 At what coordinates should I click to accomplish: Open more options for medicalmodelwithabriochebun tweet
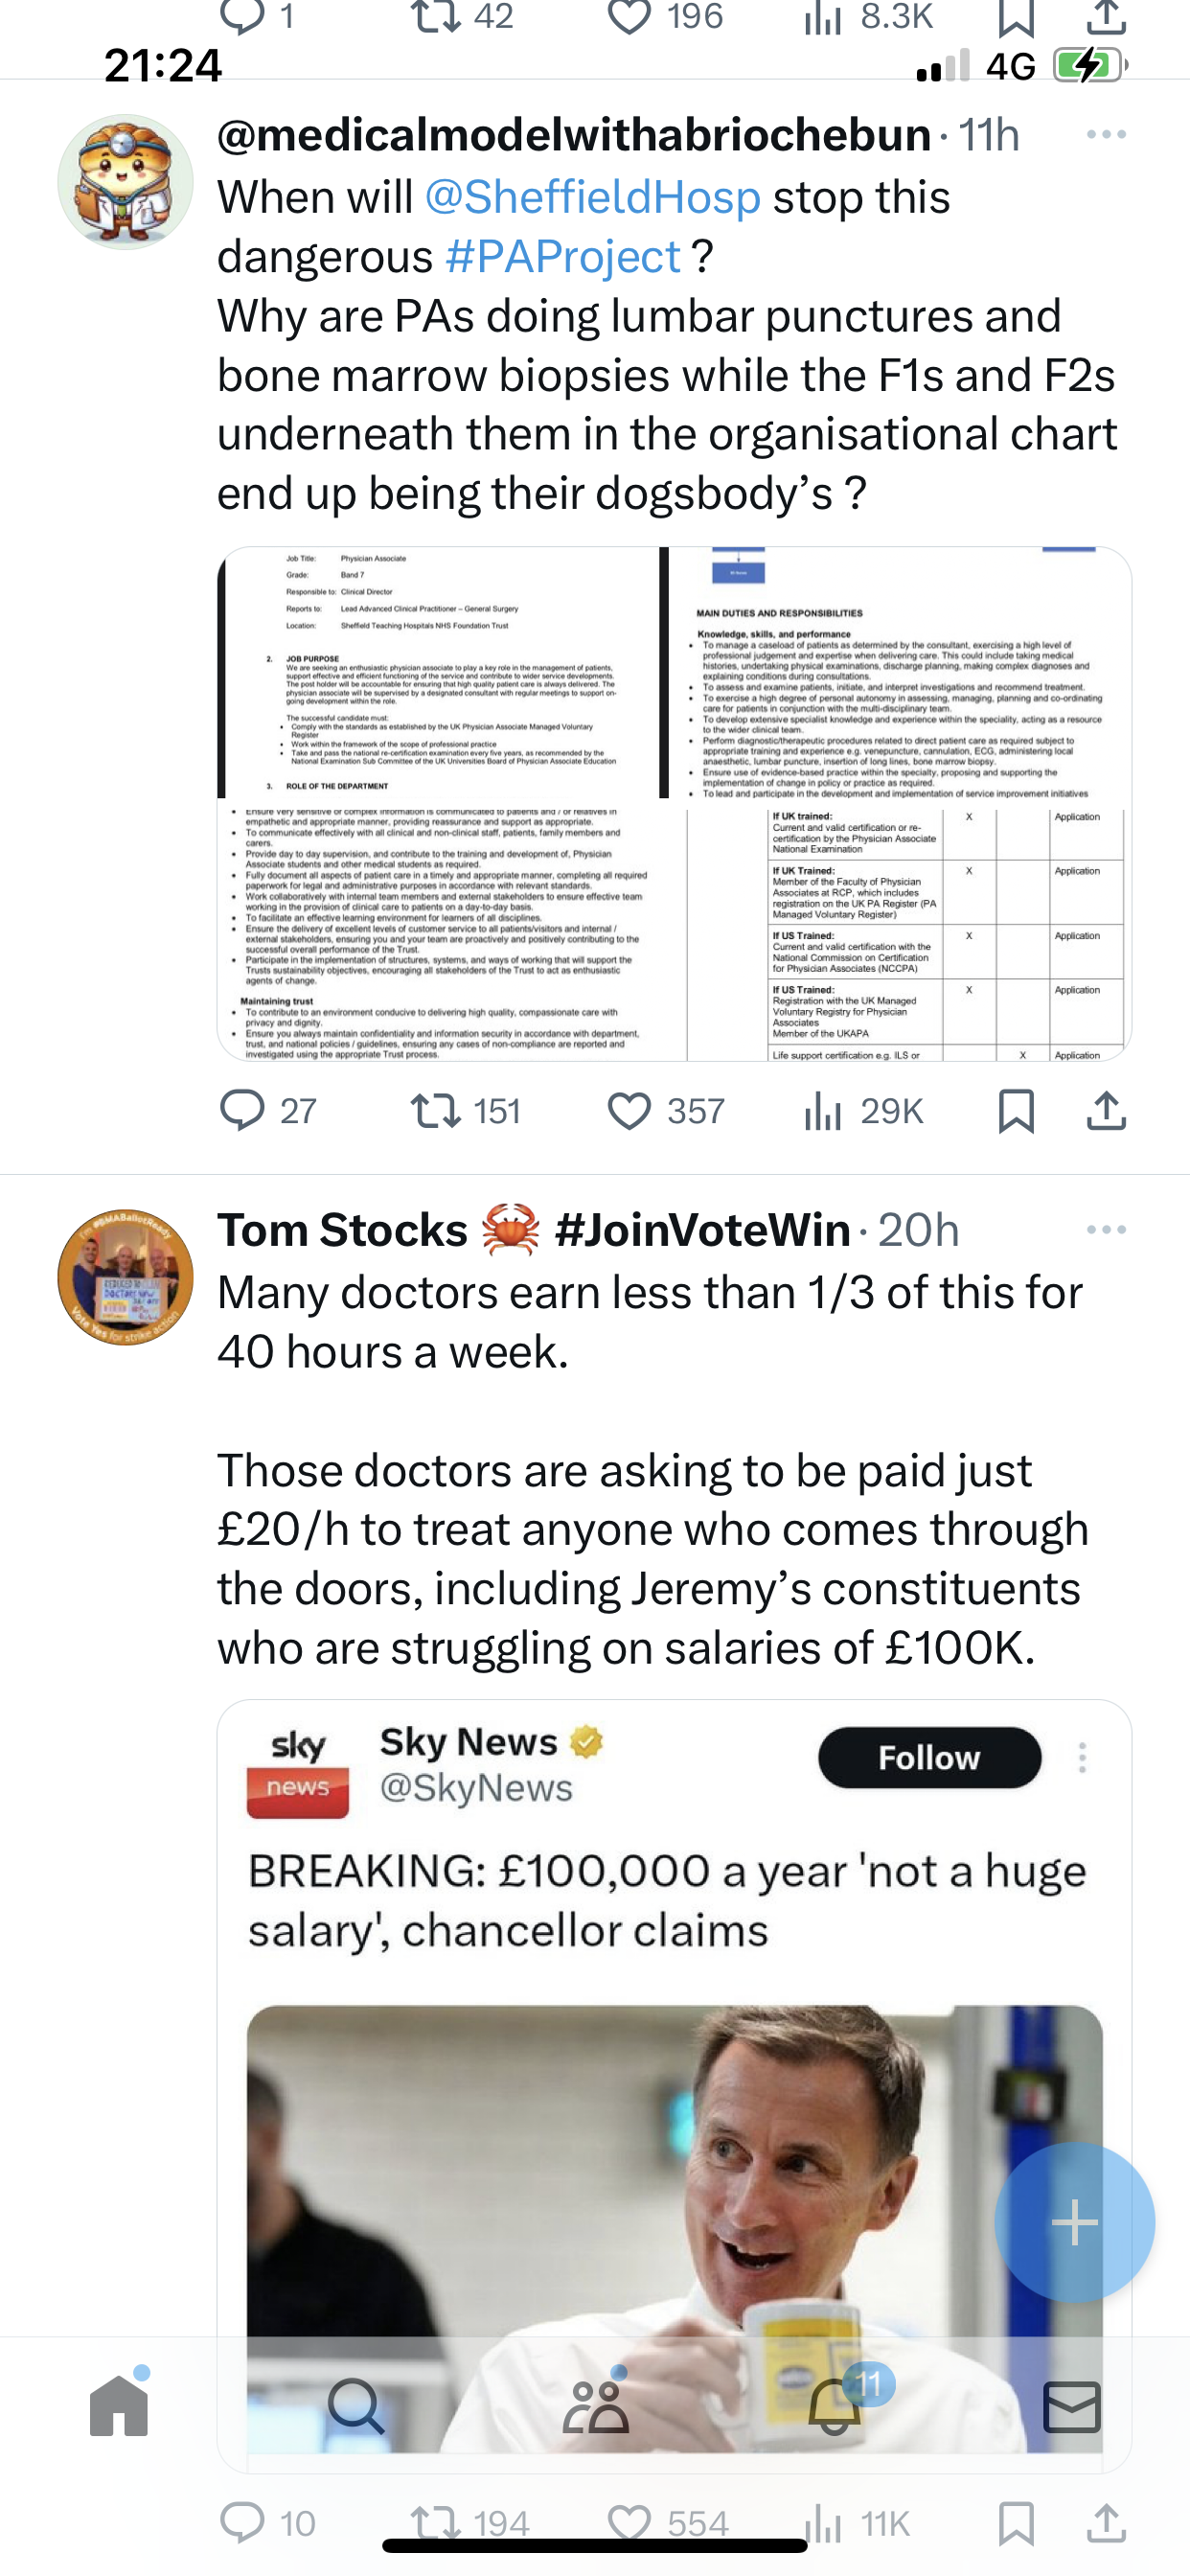click(1106, 135)
